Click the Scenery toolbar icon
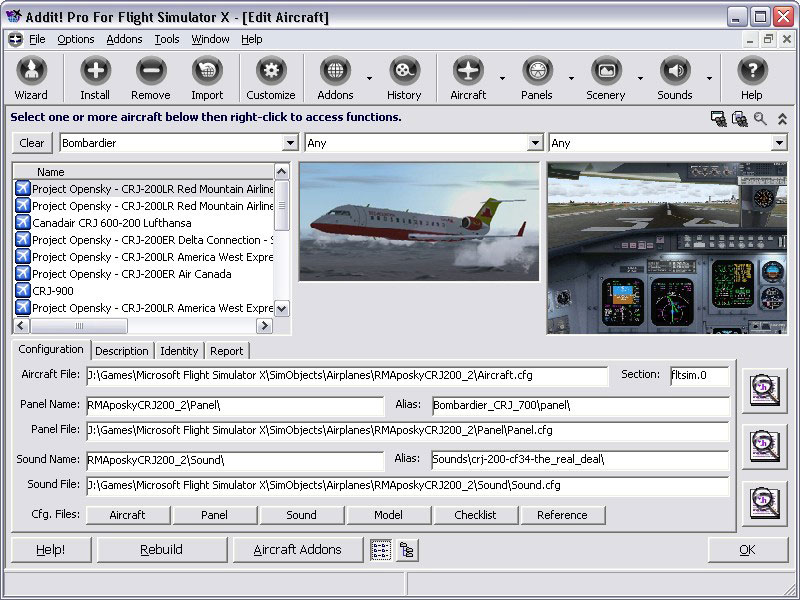This screenshot has height=600, width=800. [605, 78]
